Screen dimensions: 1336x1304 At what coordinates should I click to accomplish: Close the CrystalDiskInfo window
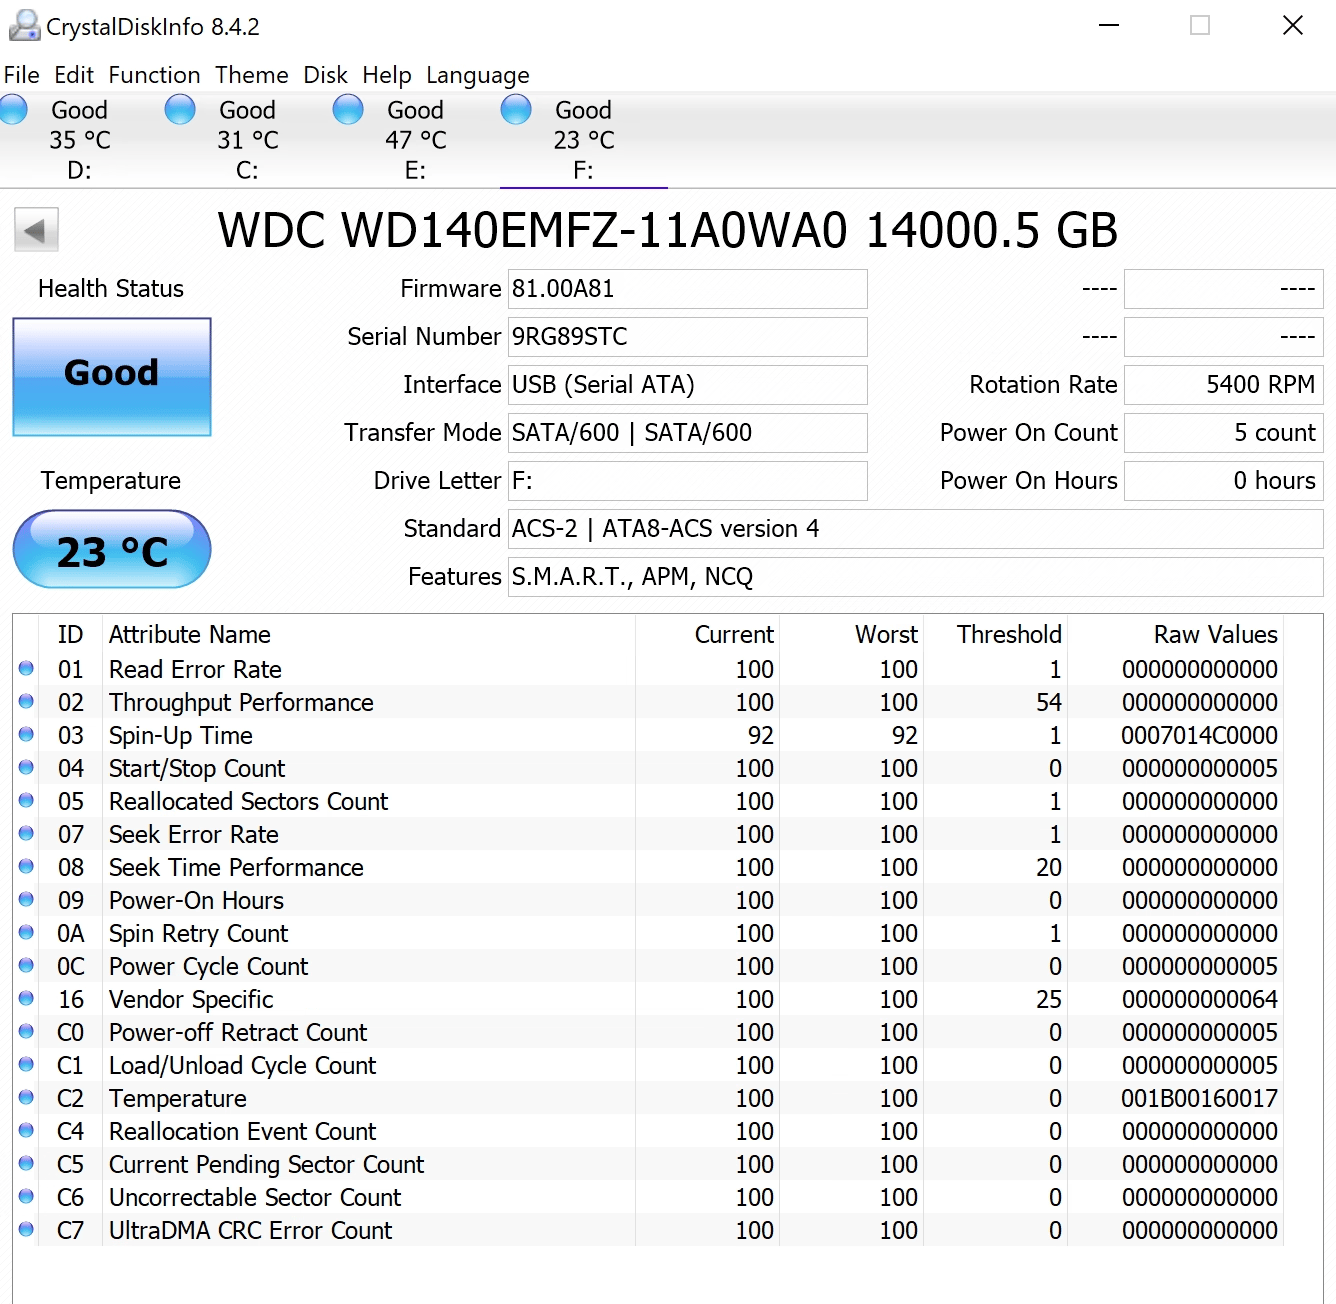(x=1292, y=26)
